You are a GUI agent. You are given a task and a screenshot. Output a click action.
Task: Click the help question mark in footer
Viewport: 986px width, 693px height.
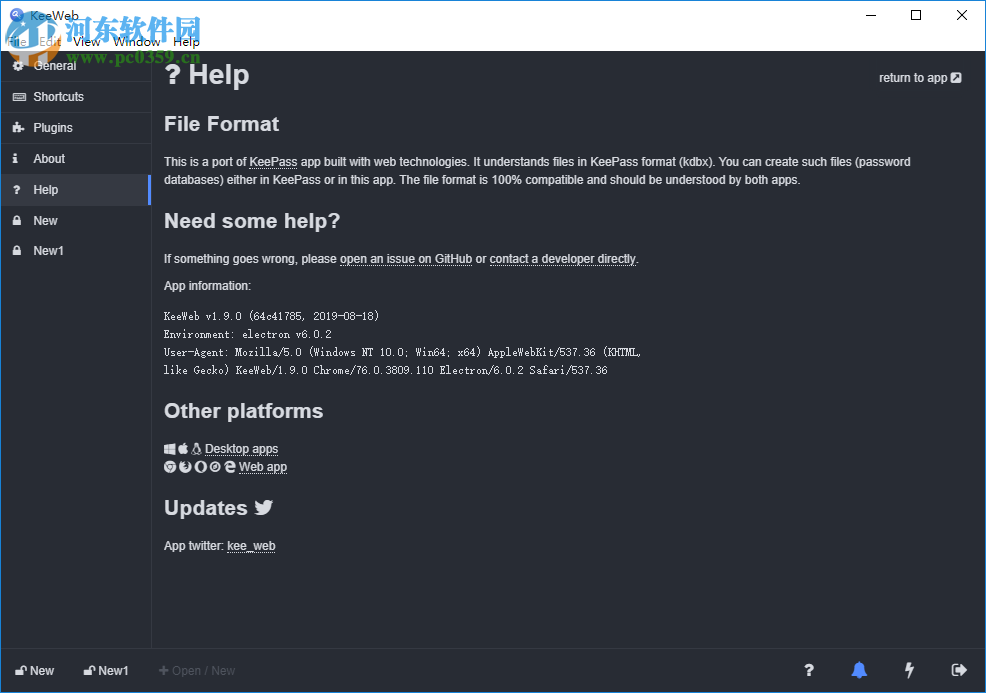[x=808, y=670]
